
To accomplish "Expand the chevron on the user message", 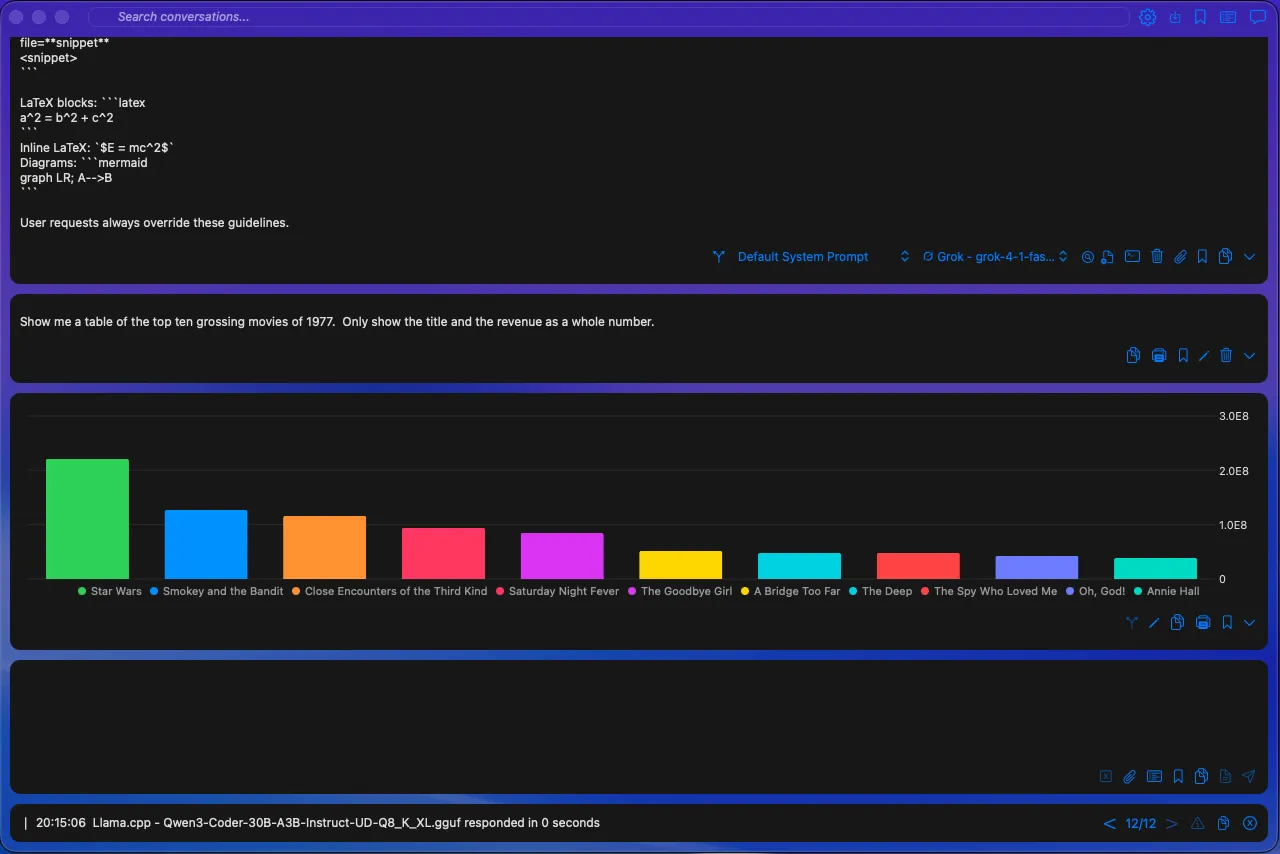I will pyautogui.click(x=1249, y=355).
